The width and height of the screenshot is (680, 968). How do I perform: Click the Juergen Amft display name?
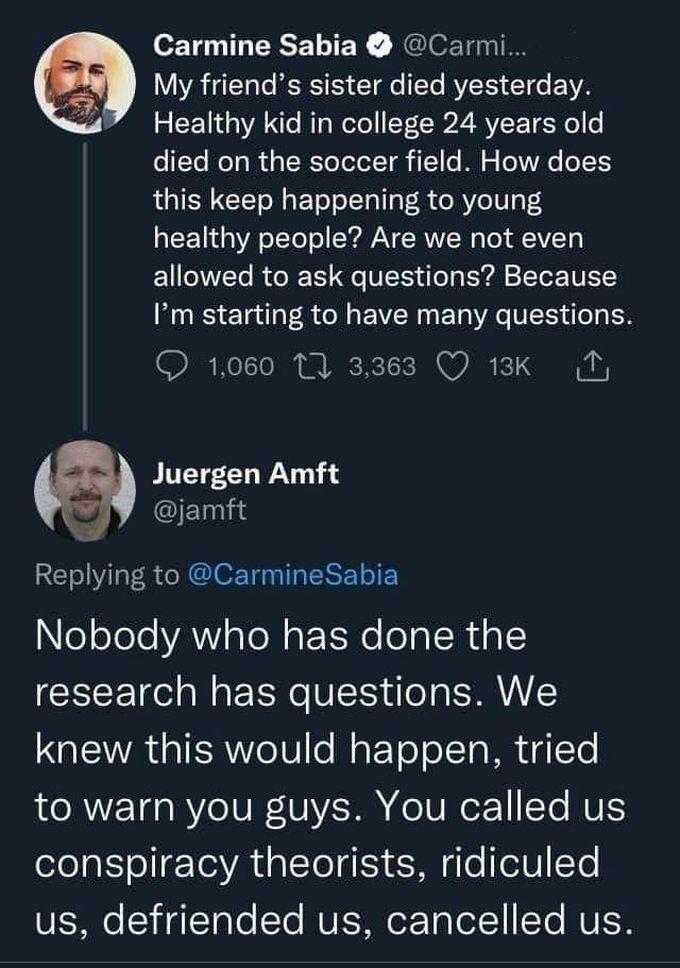[246, 474]
